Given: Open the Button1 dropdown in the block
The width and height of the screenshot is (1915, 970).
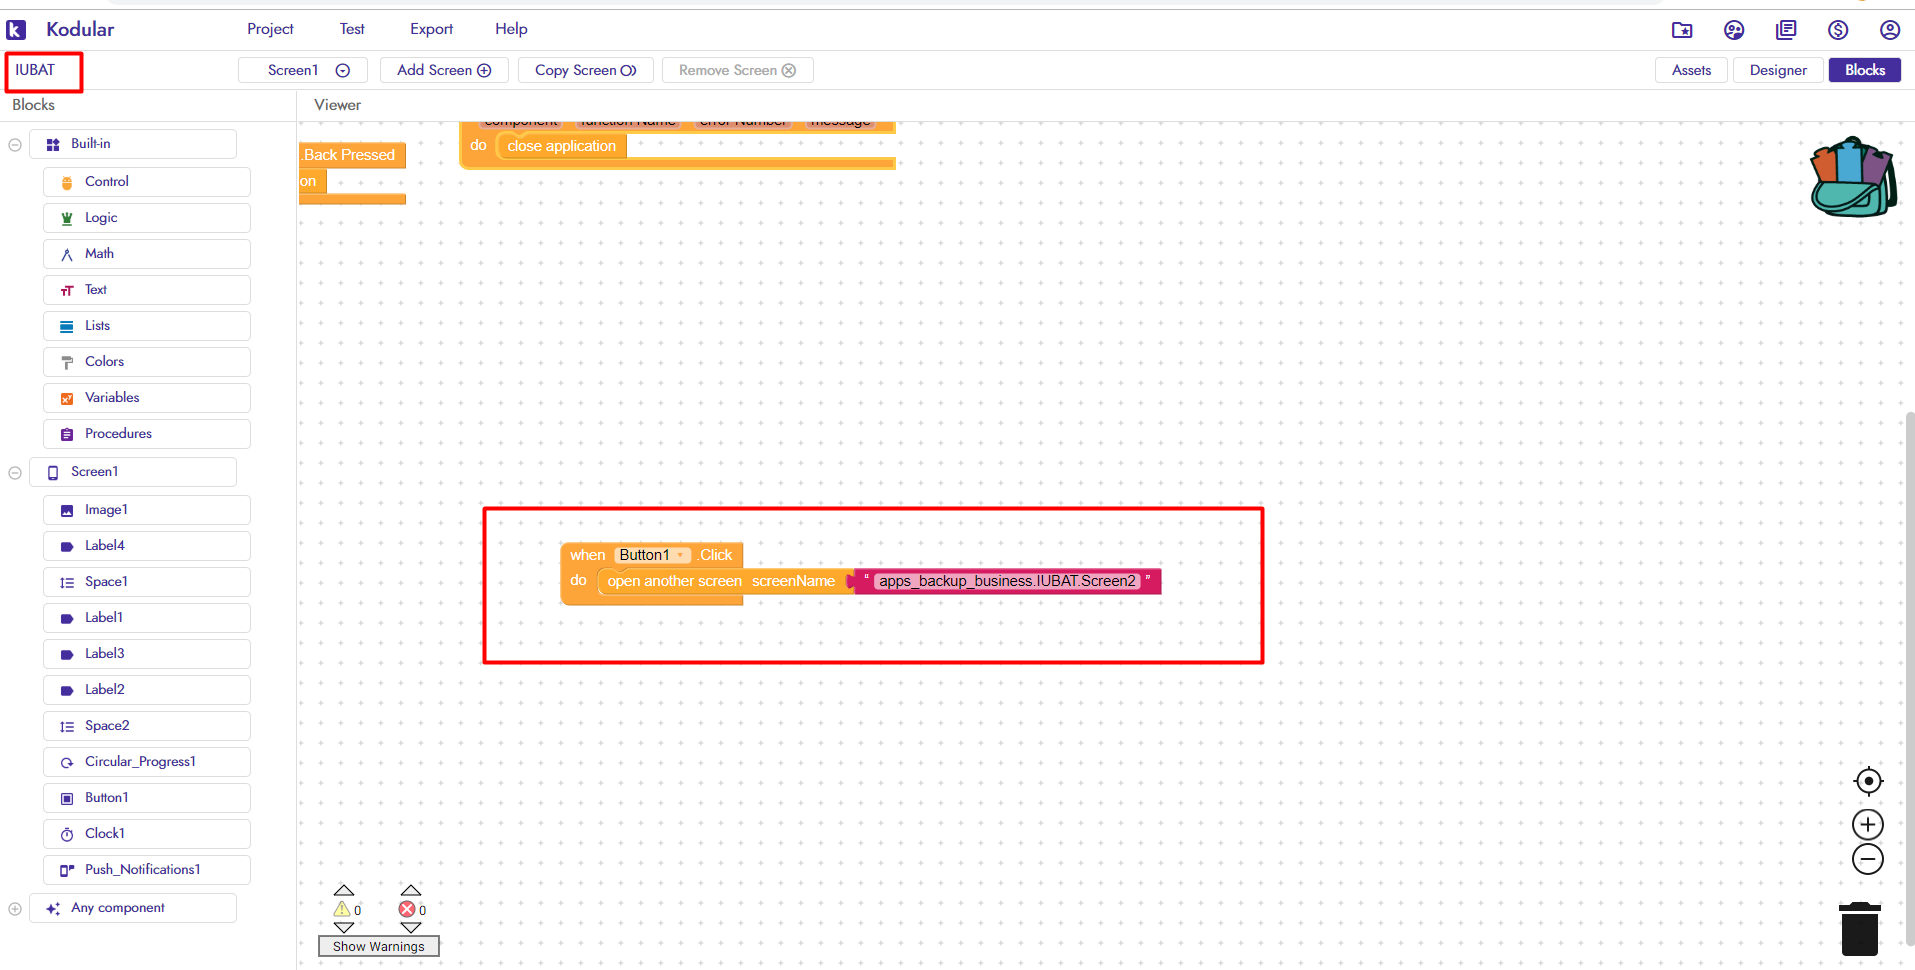Looking at the screenshot, I should pos(681,555).
